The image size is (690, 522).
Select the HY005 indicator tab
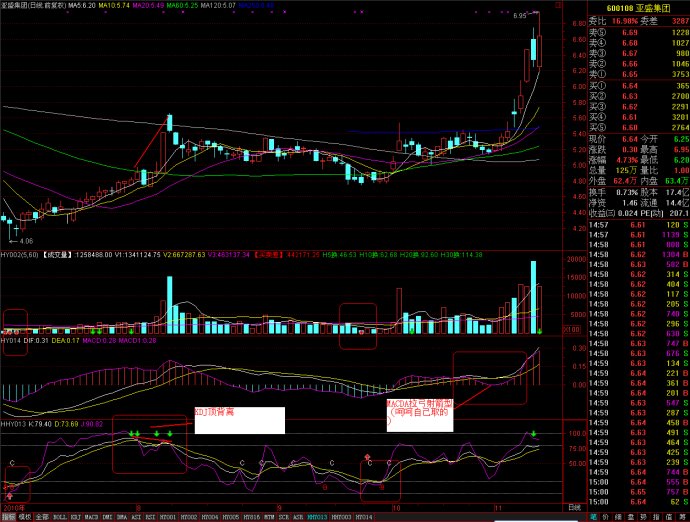click(x=231, y=517)
